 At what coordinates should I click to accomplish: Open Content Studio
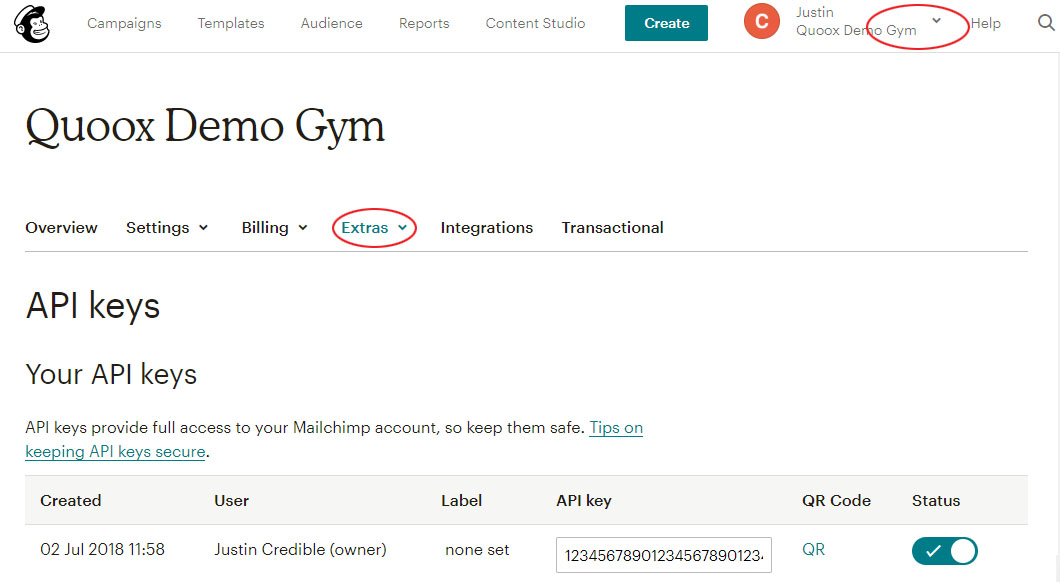tap(535, 23)
